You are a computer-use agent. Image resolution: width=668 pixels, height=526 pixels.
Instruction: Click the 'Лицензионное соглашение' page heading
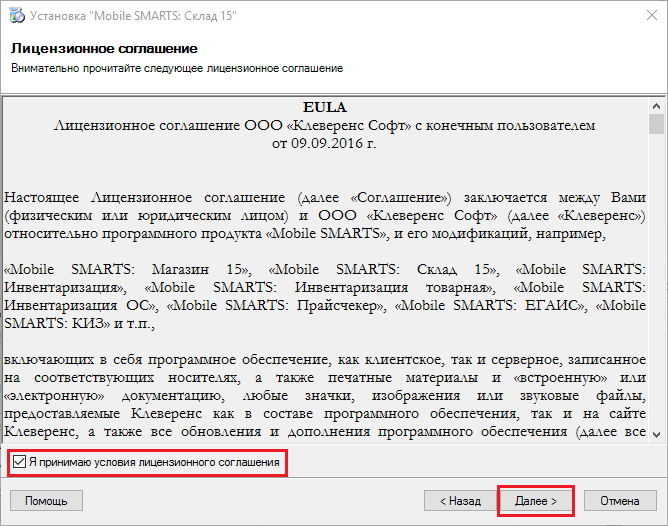coord(104,49)
